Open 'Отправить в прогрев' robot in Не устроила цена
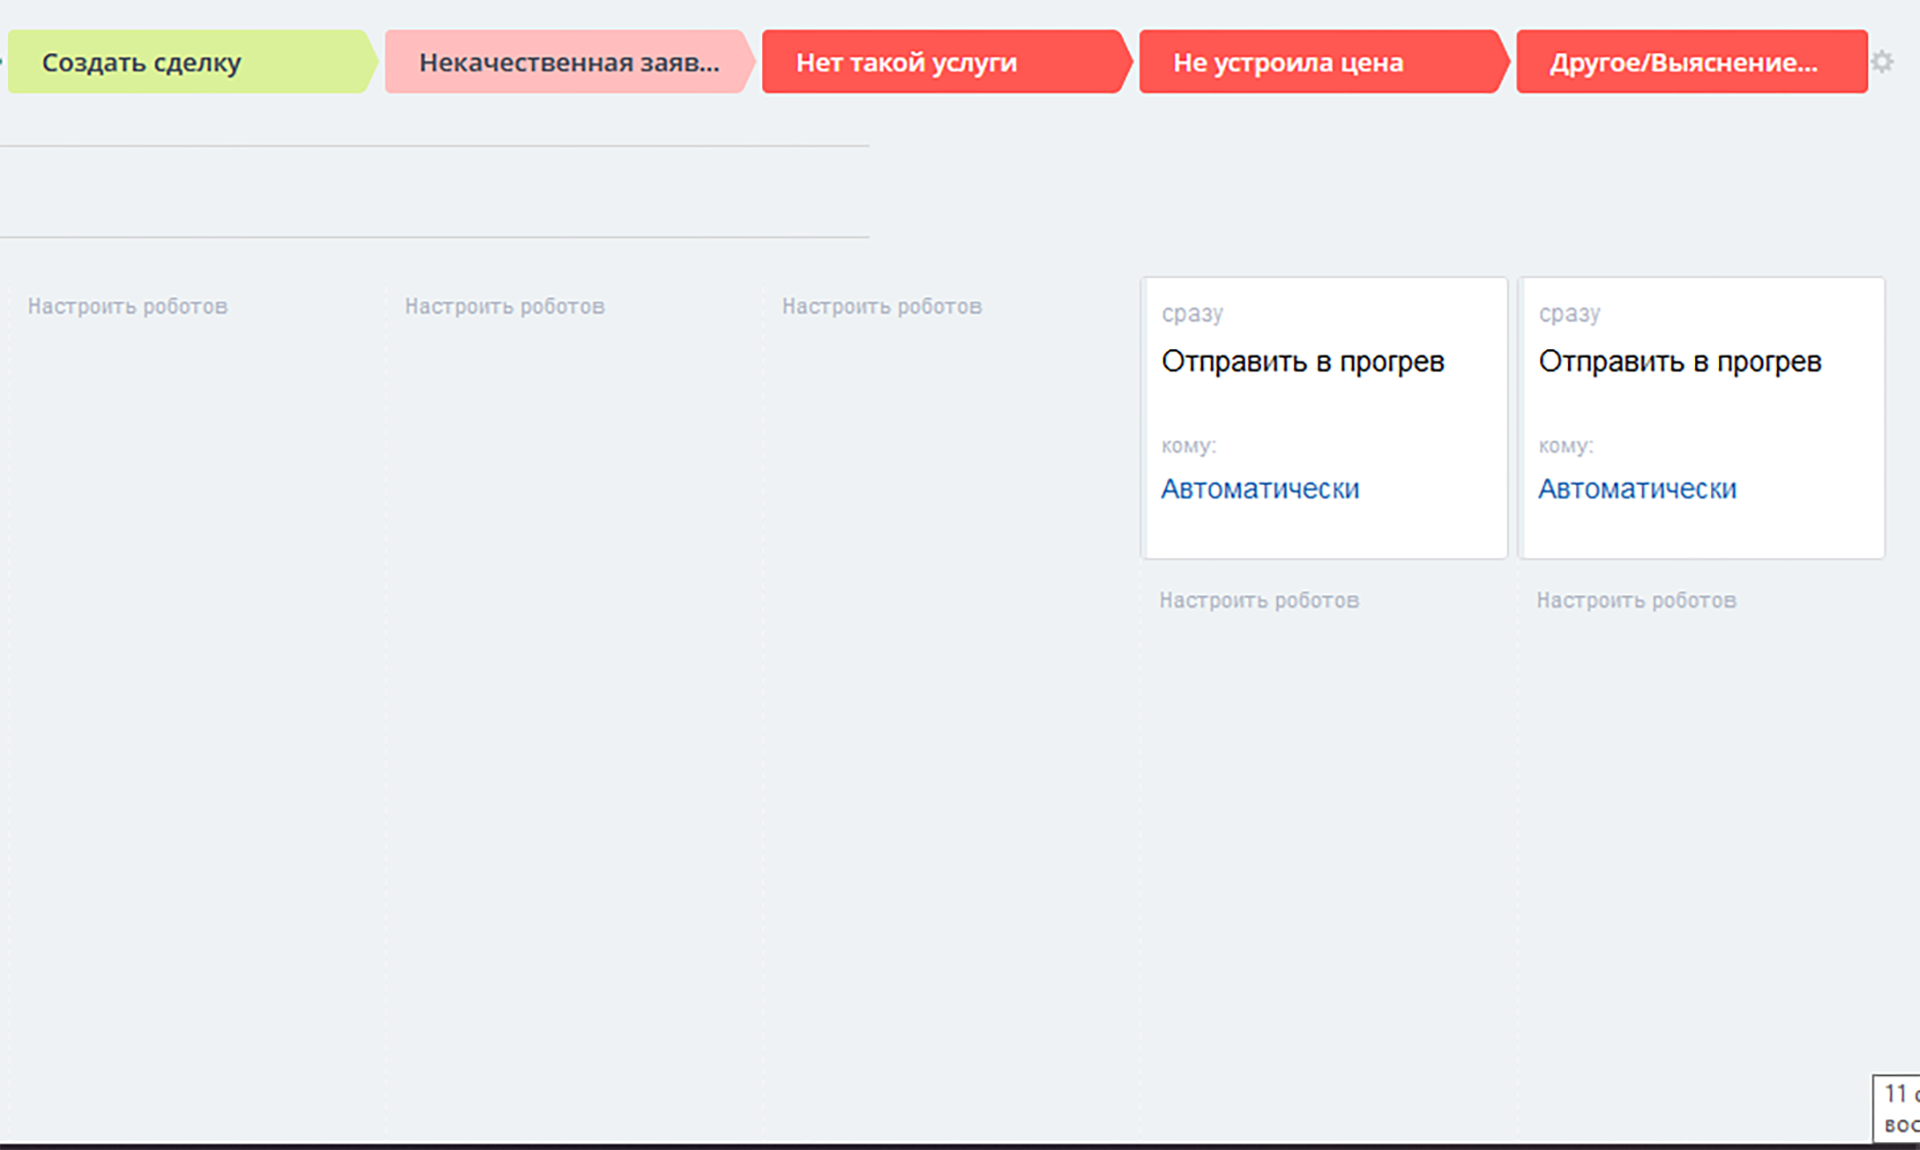 pos(1302,362)
